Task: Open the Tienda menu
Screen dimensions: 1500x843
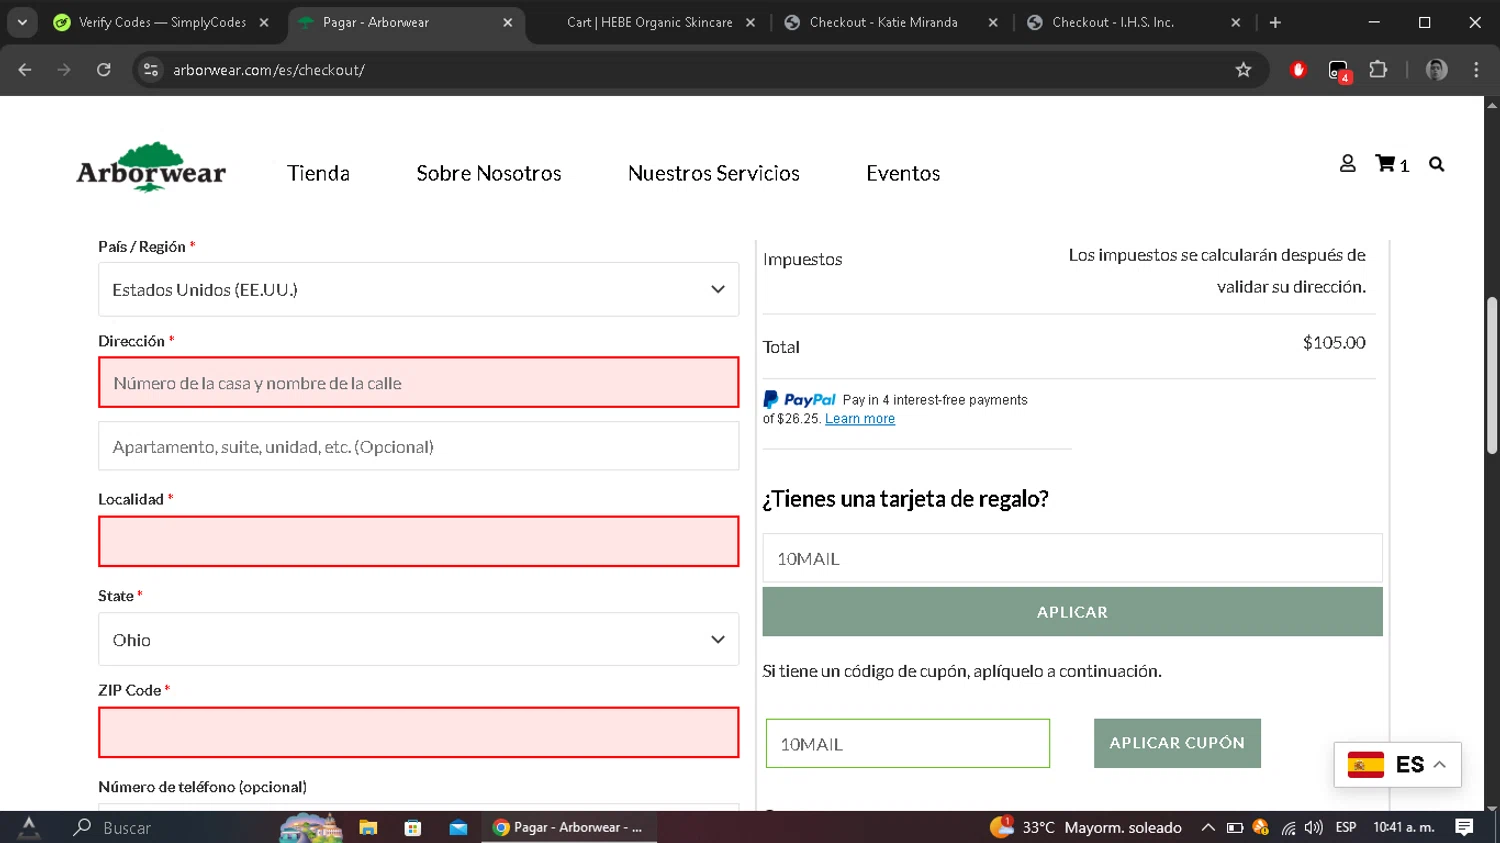Action: (x=318, y=173)
